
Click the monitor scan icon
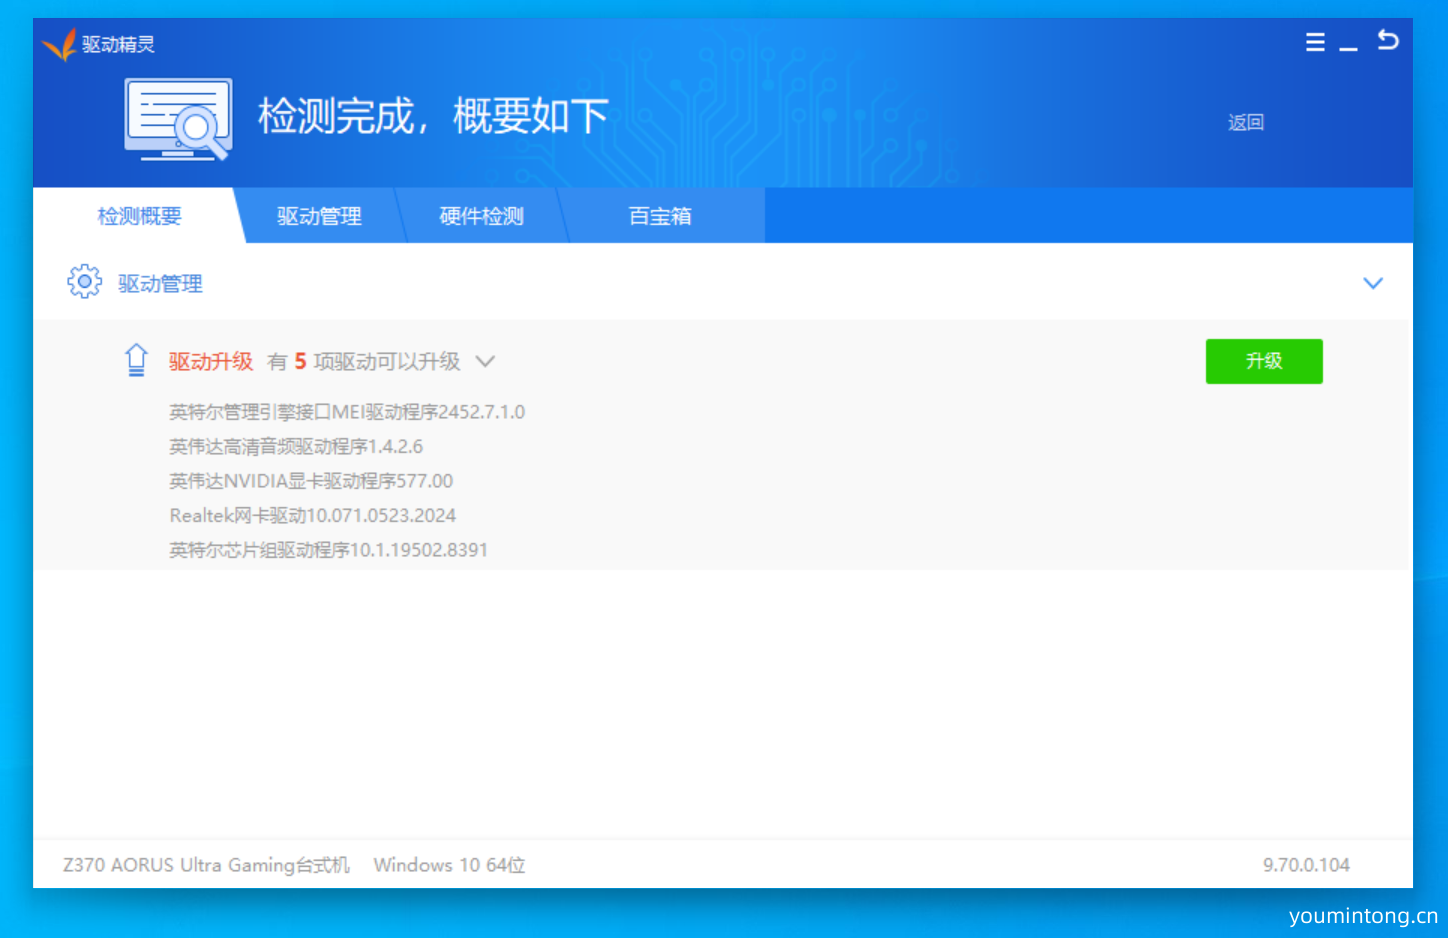(179, 120)
